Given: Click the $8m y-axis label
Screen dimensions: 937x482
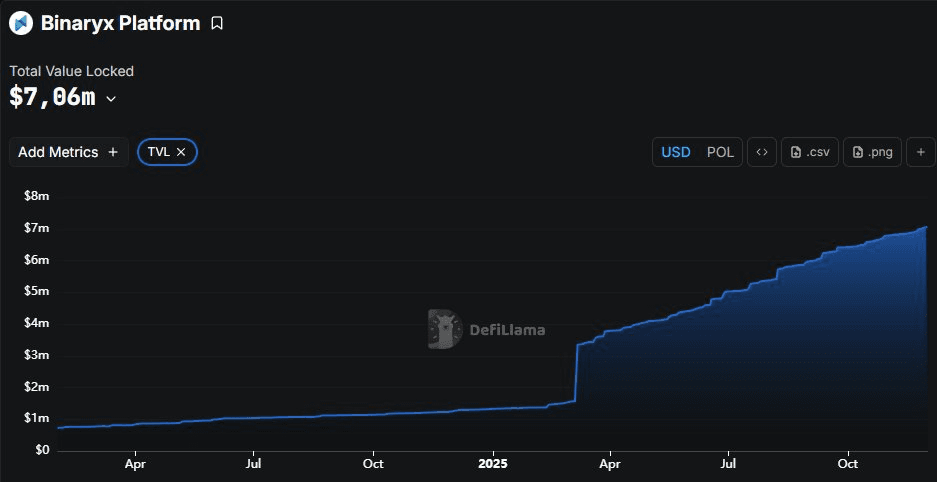Looking at the screenshot, I should [x=36, y=197].
